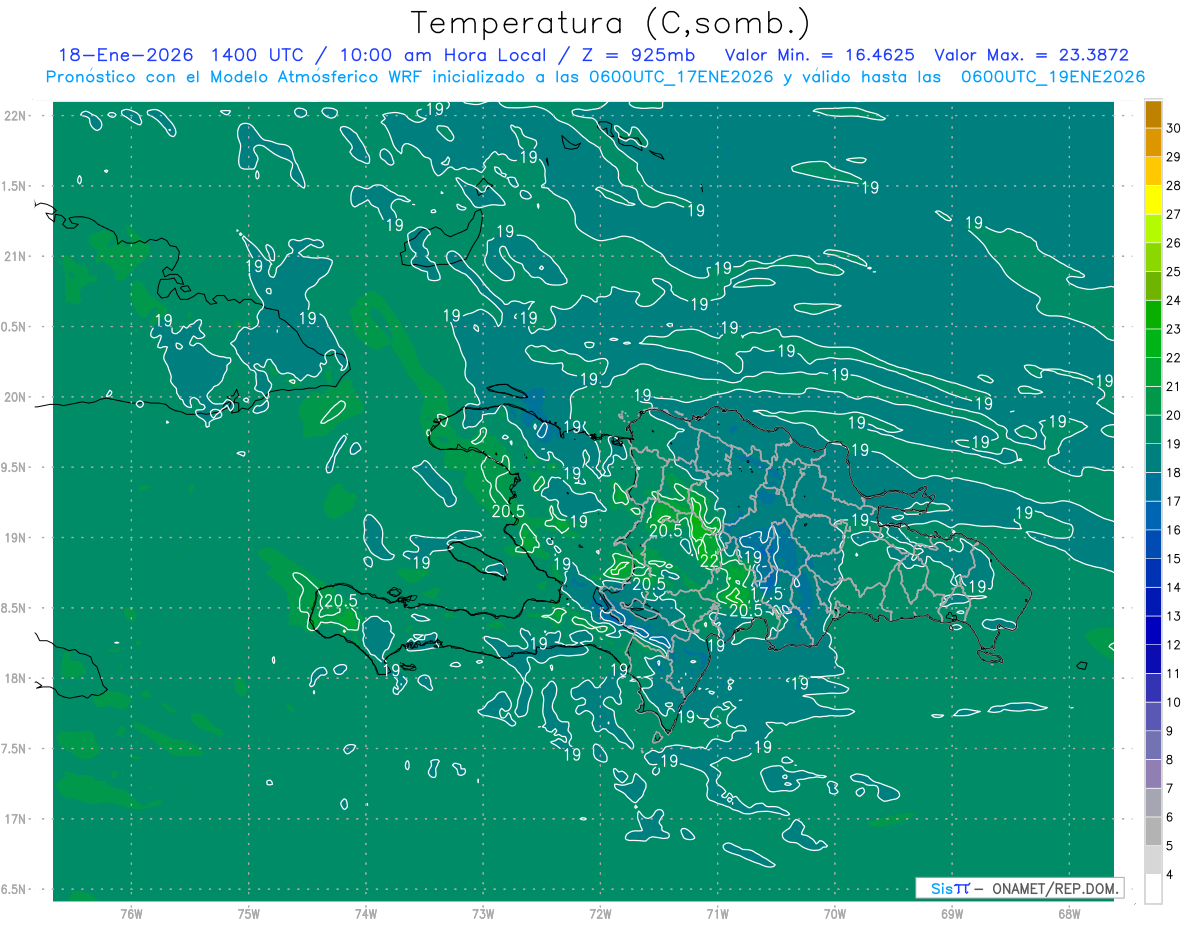Click the "69W" longitude axis label

[x=952, y=913]
